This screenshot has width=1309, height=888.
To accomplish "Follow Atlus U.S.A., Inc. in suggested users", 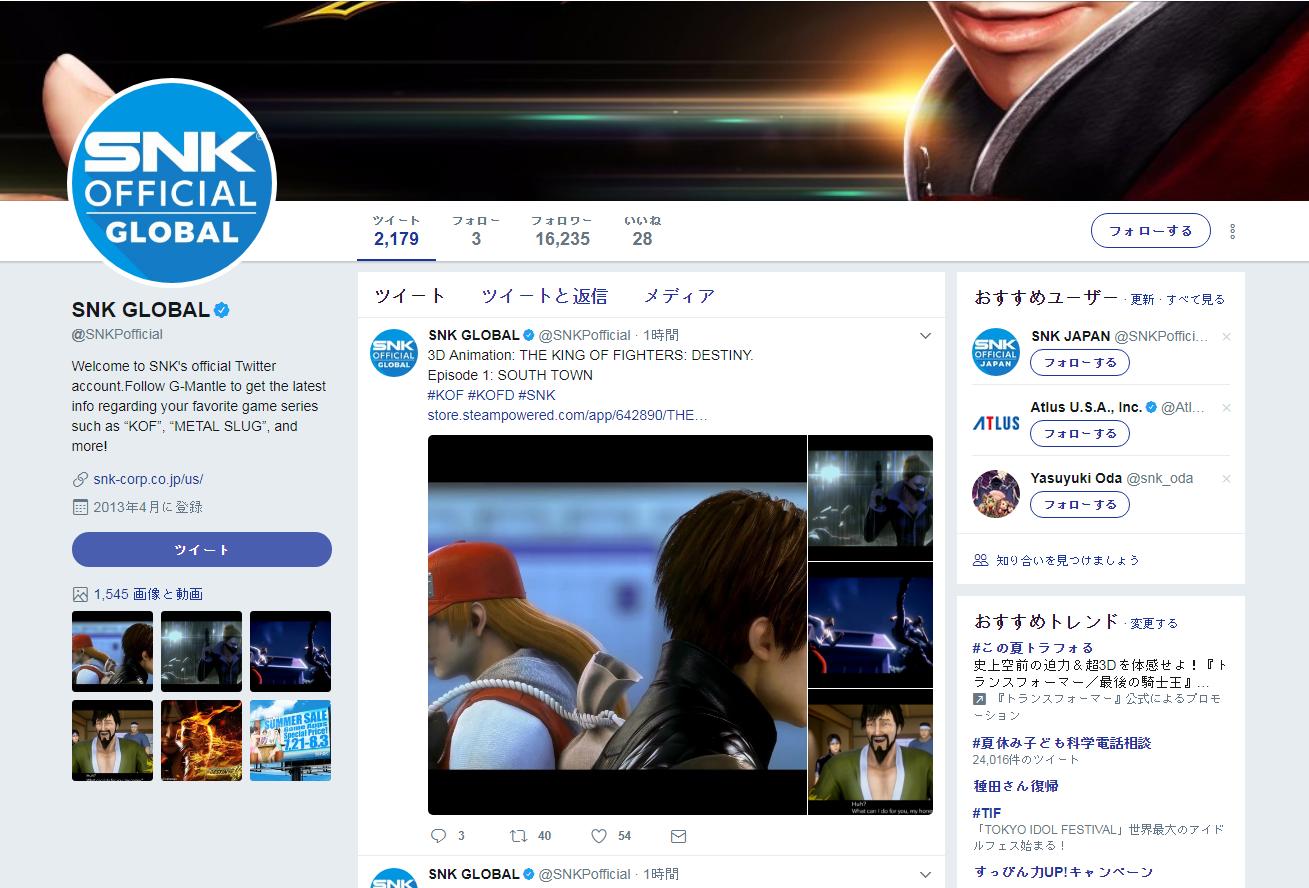I will click(x=1080, y=433).
